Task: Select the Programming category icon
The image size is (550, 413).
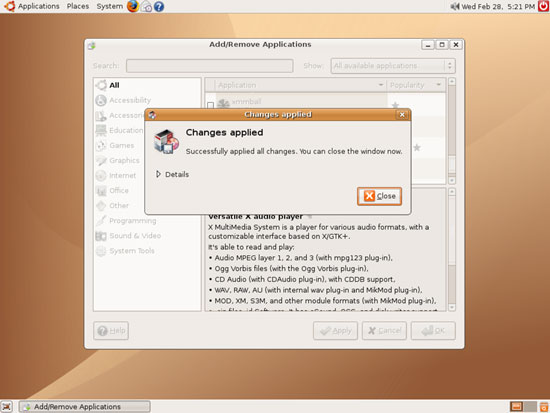Action: coord(101,221)
